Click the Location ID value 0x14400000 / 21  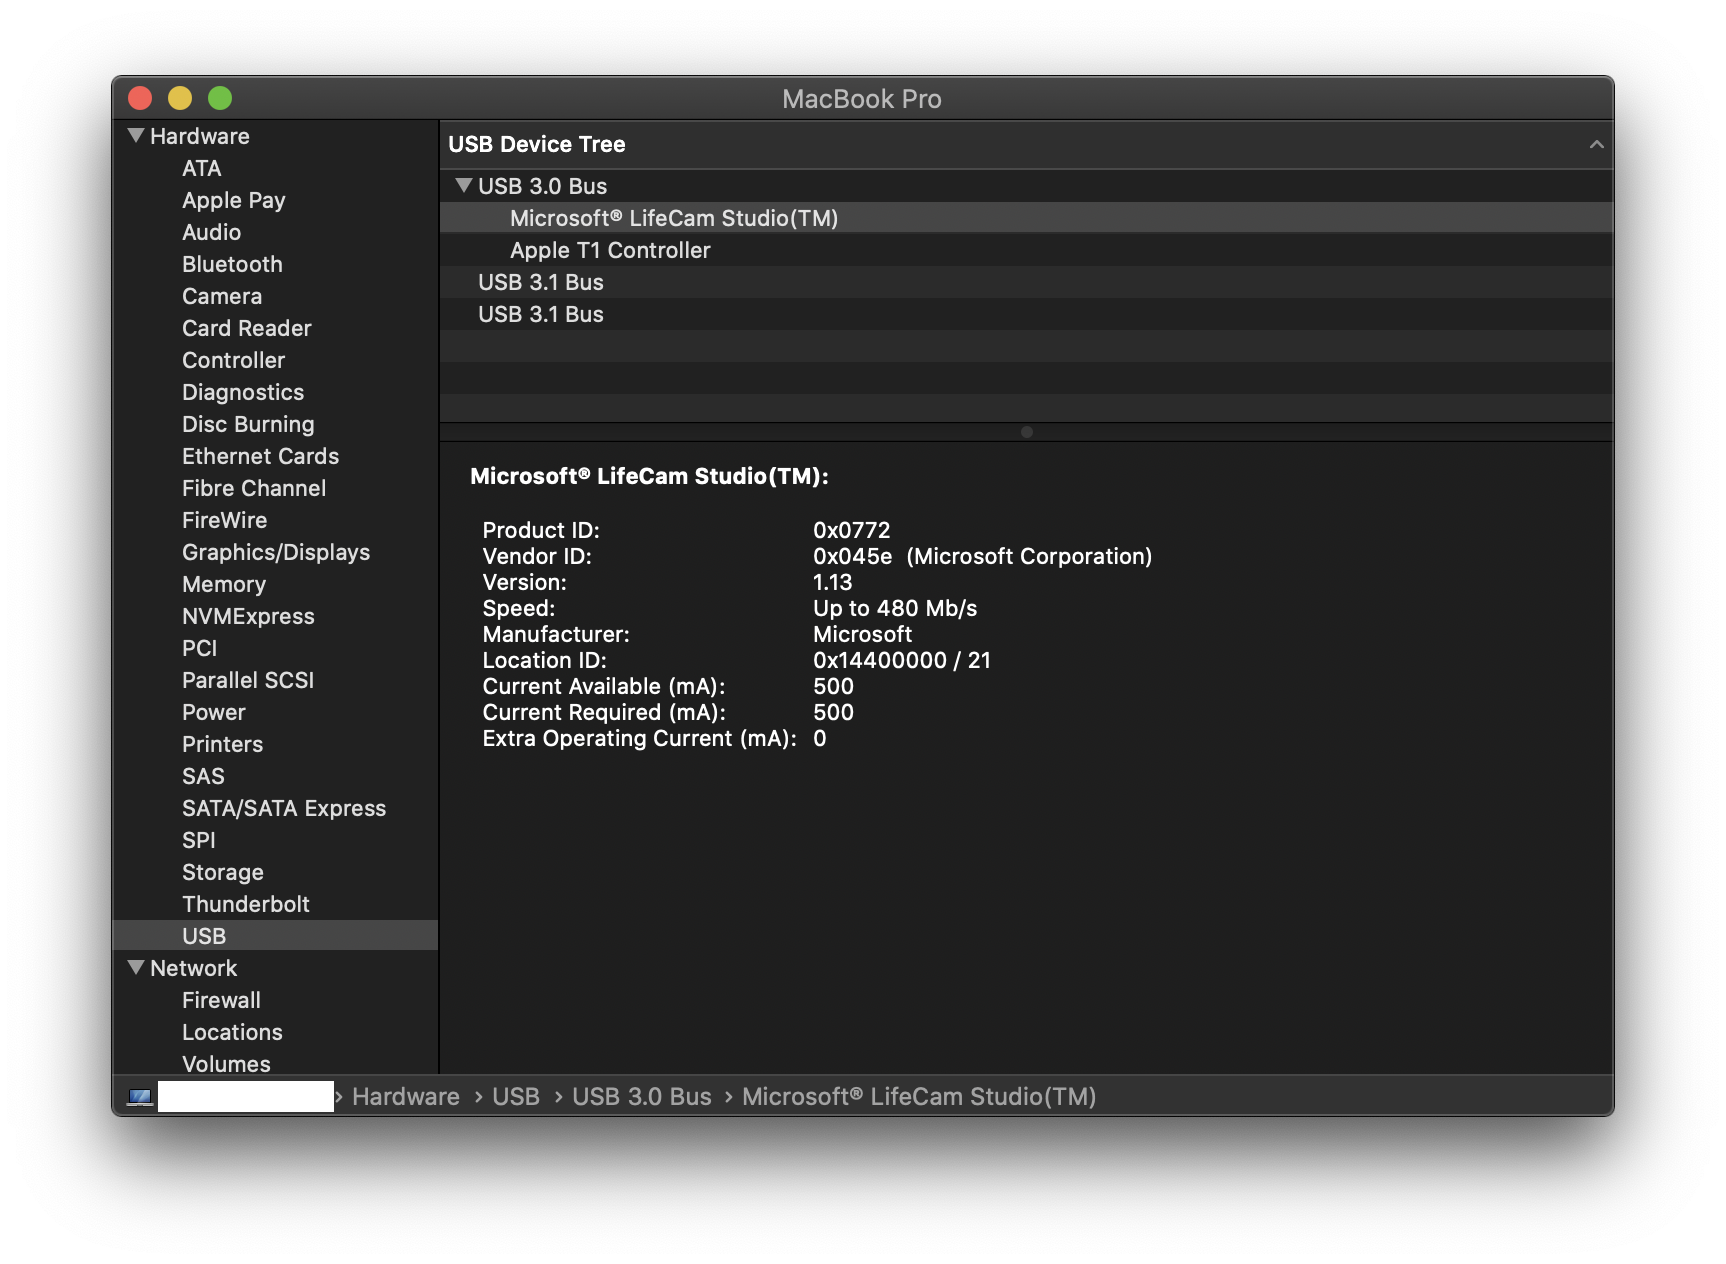902,660
